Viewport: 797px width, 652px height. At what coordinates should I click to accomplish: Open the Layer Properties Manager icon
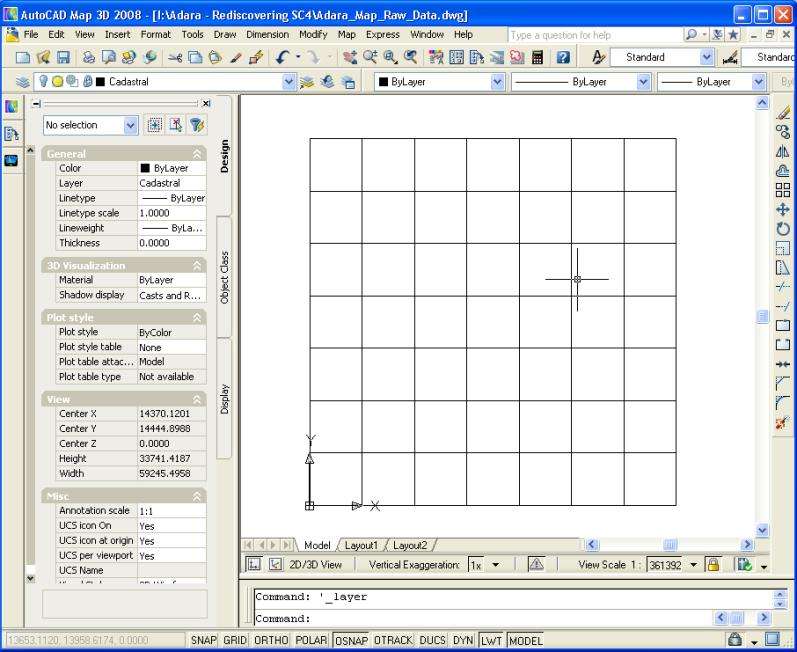coord(21,82)
